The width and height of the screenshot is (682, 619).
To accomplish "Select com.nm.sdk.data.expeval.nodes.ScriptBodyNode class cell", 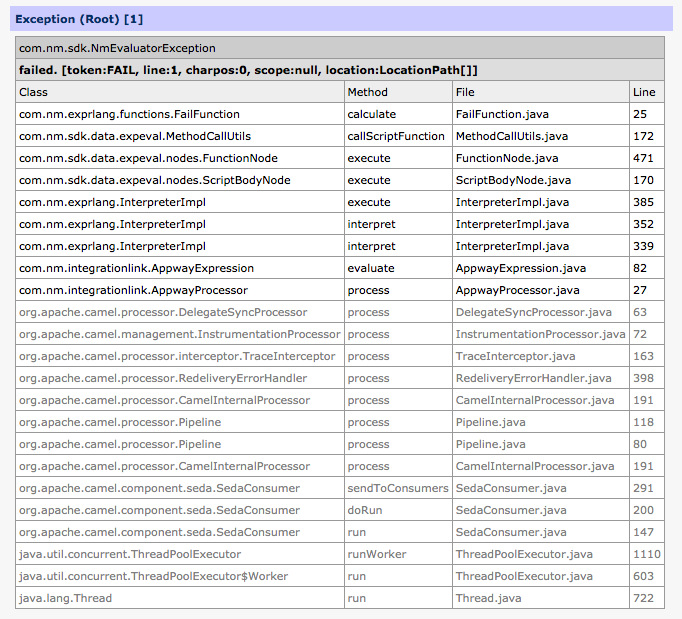I will point(180,180).
